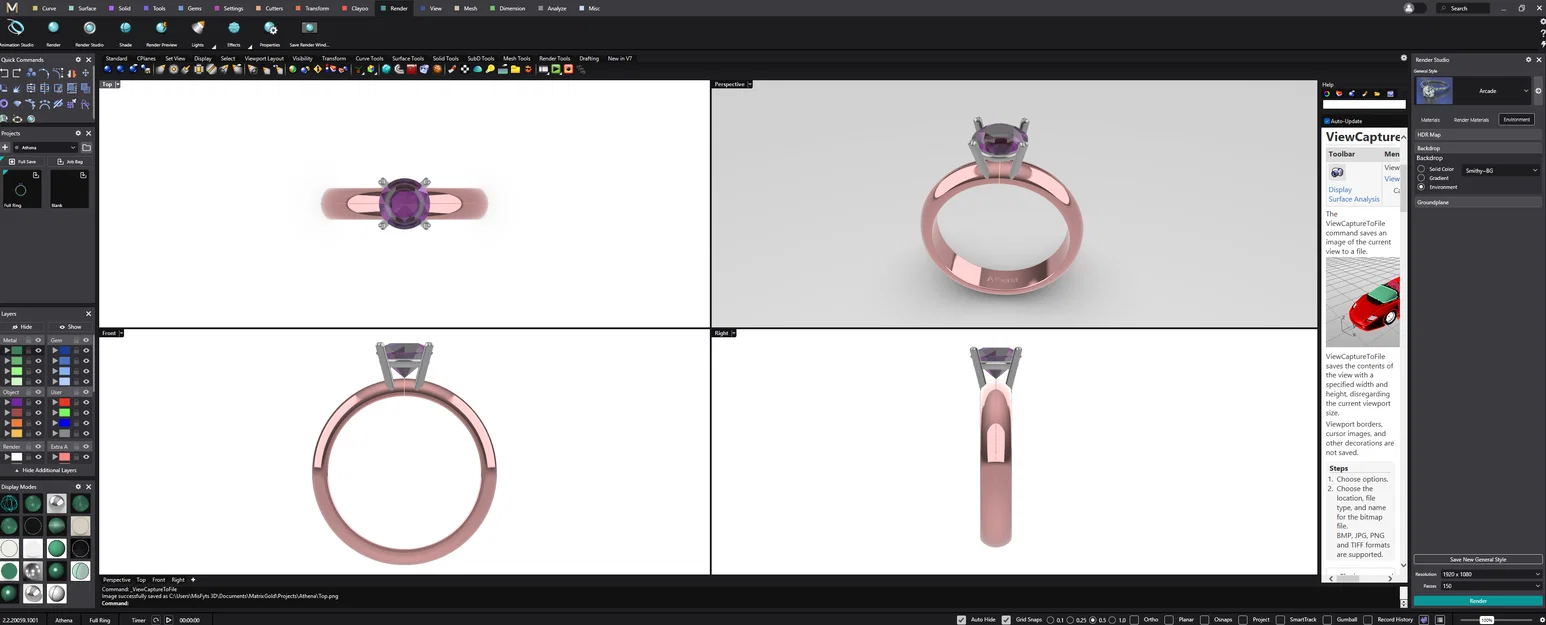The height and width of the screenshot is (625, 1546).
Task: Open the Passes 150 dropdown
Action: 1491,586
